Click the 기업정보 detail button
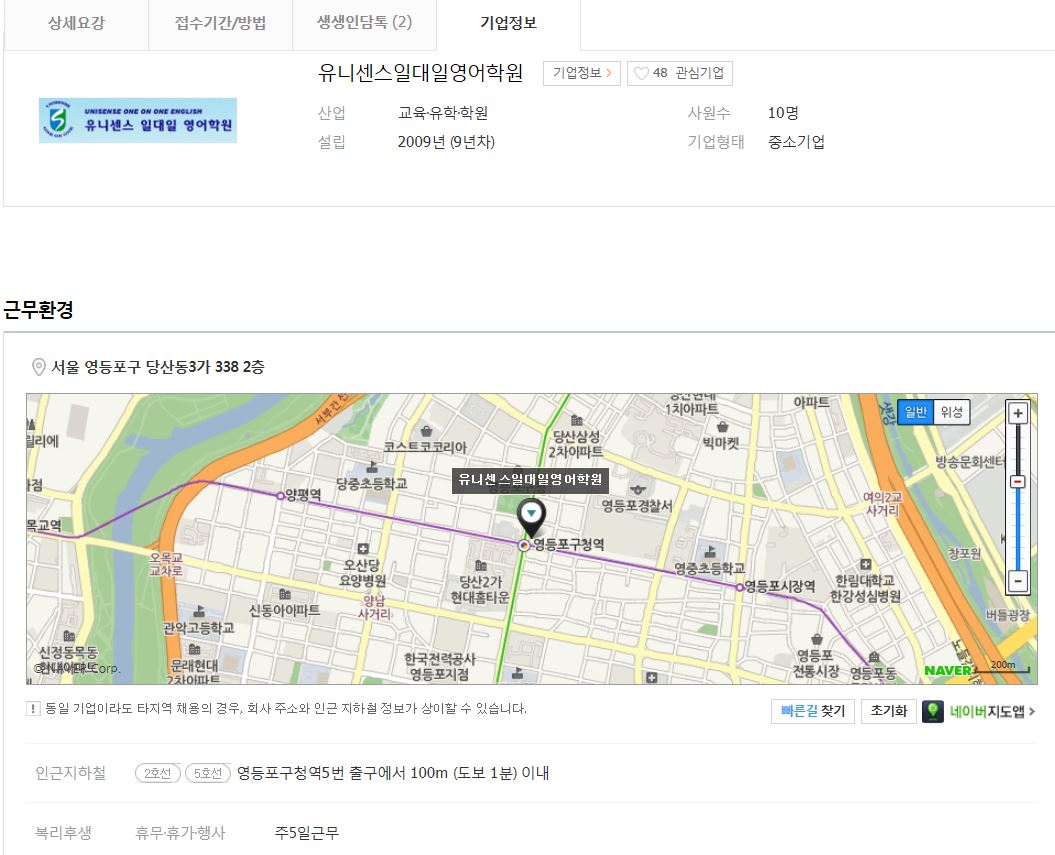Image resolution: width=1055 pixels, height=855 pixels. [582, 73]
